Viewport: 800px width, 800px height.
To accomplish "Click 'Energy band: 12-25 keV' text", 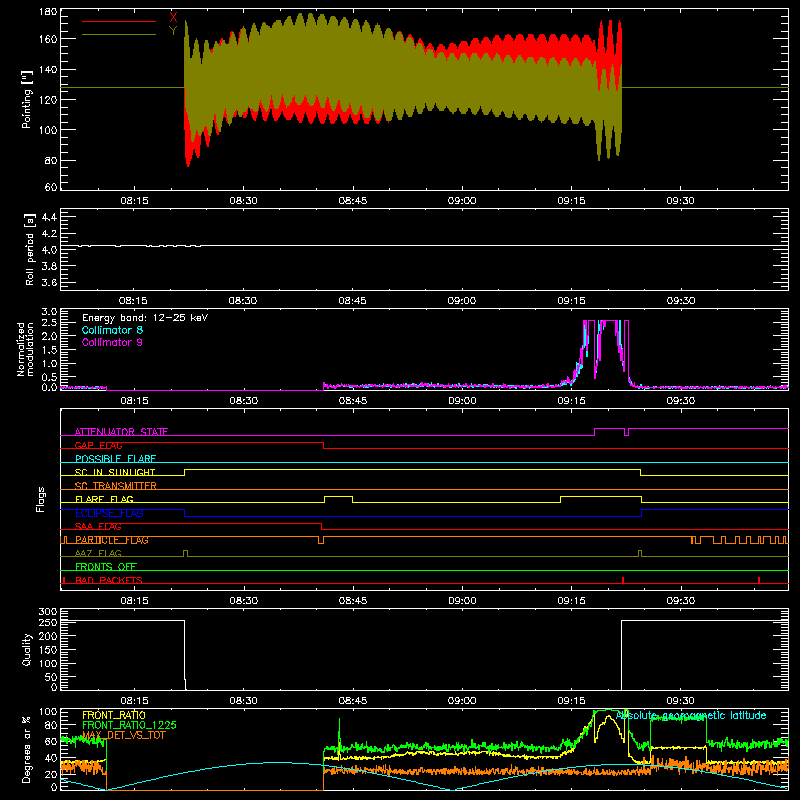I will [145, 318].
